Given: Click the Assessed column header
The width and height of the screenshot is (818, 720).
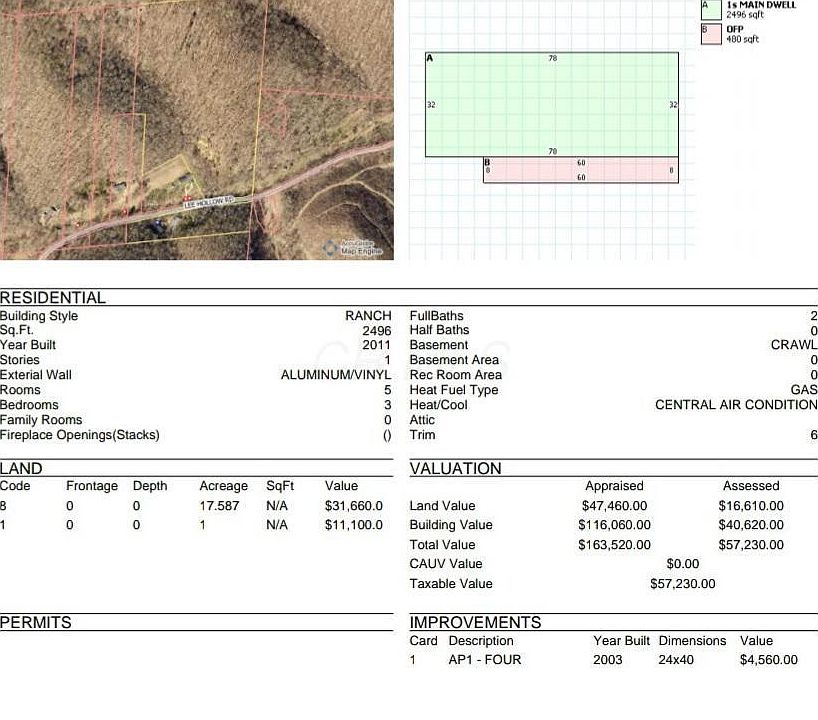Looking at the screenshot, I should click(751, 486).
